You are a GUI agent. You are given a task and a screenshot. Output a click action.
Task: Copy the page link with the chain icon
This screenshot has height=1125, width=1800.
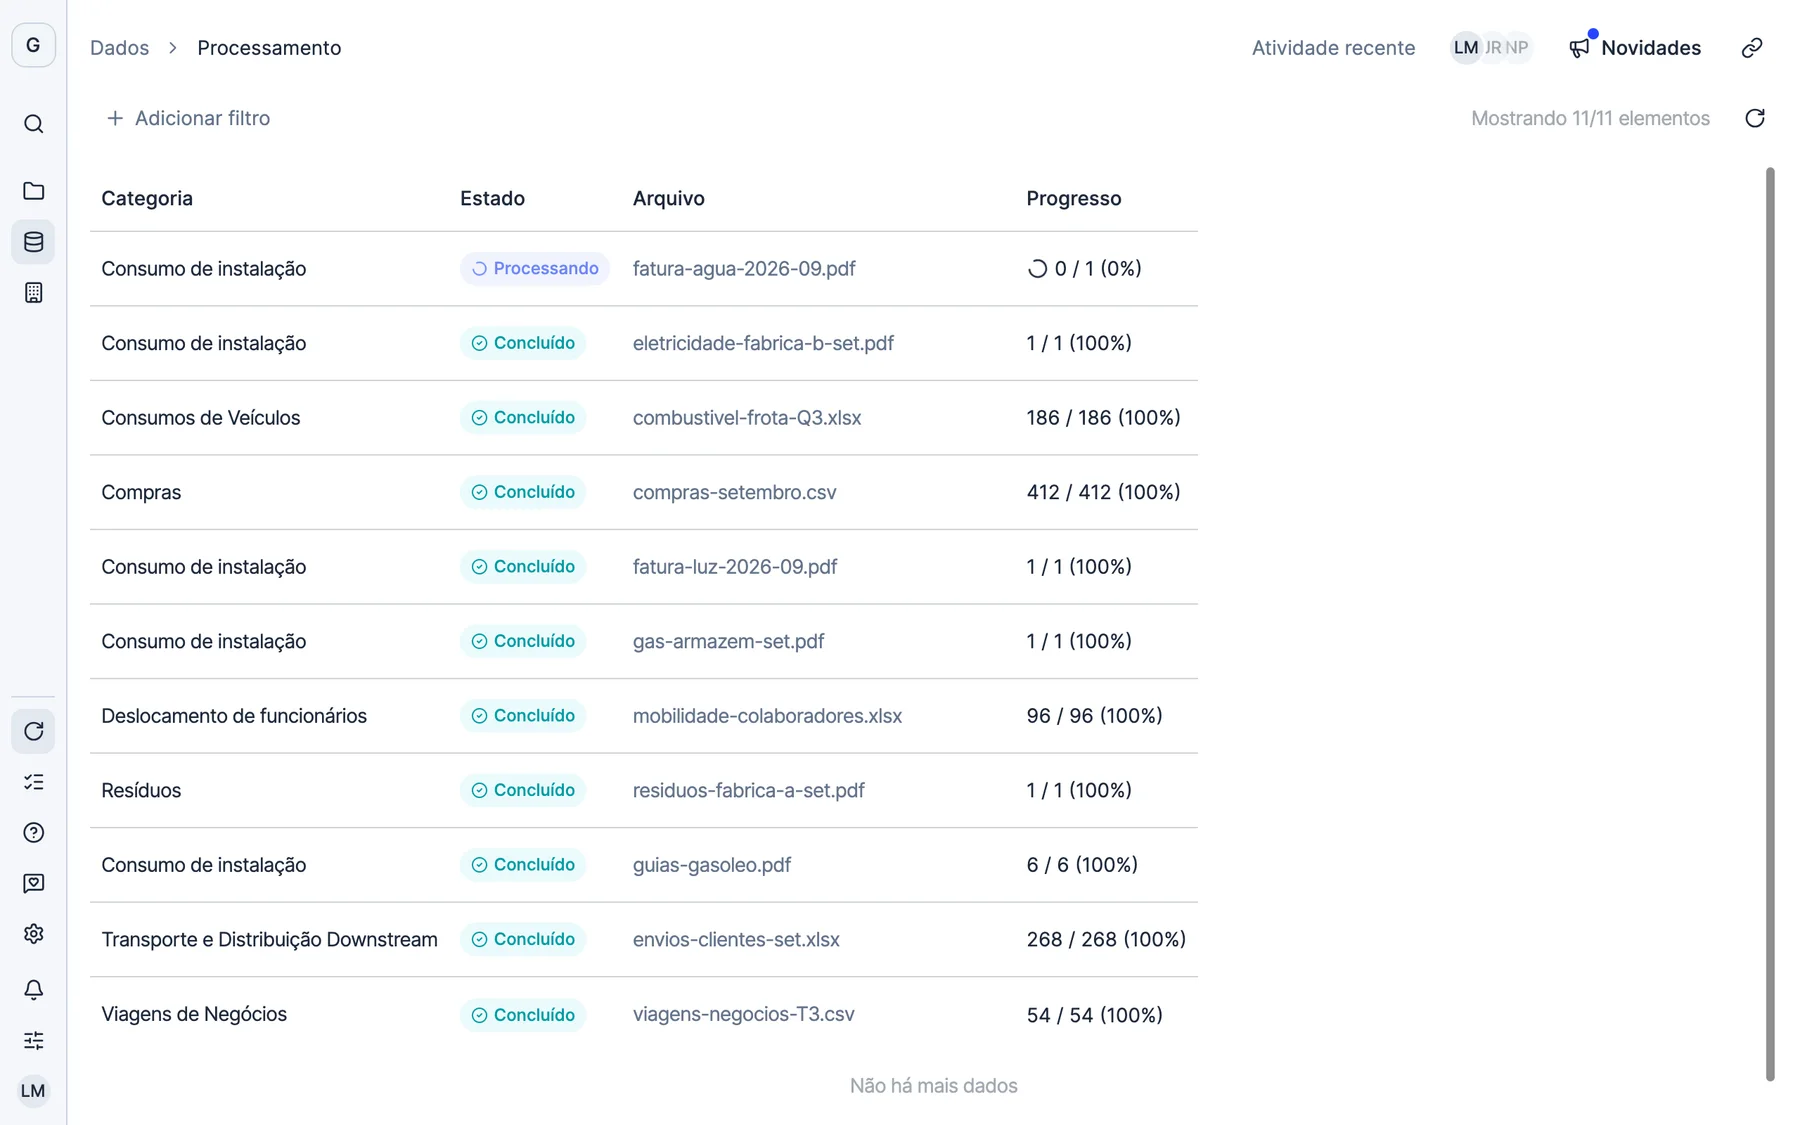(x=1752, y=48)
